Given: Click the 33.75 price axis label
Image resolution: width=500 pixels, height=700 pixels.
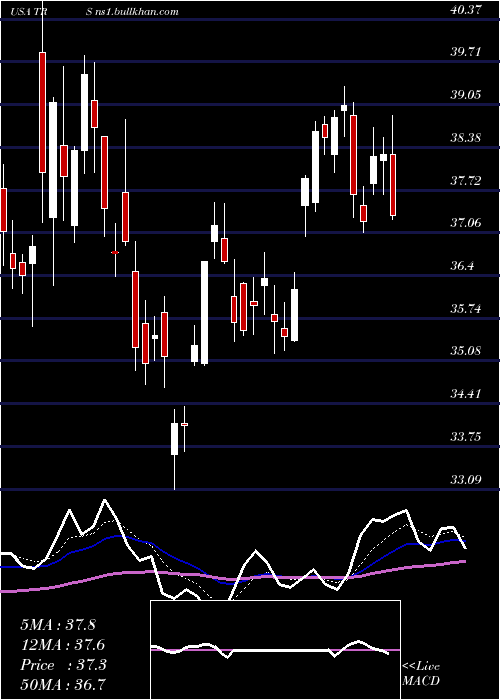Looking at the screenshot, I should (x=465, y=437).
